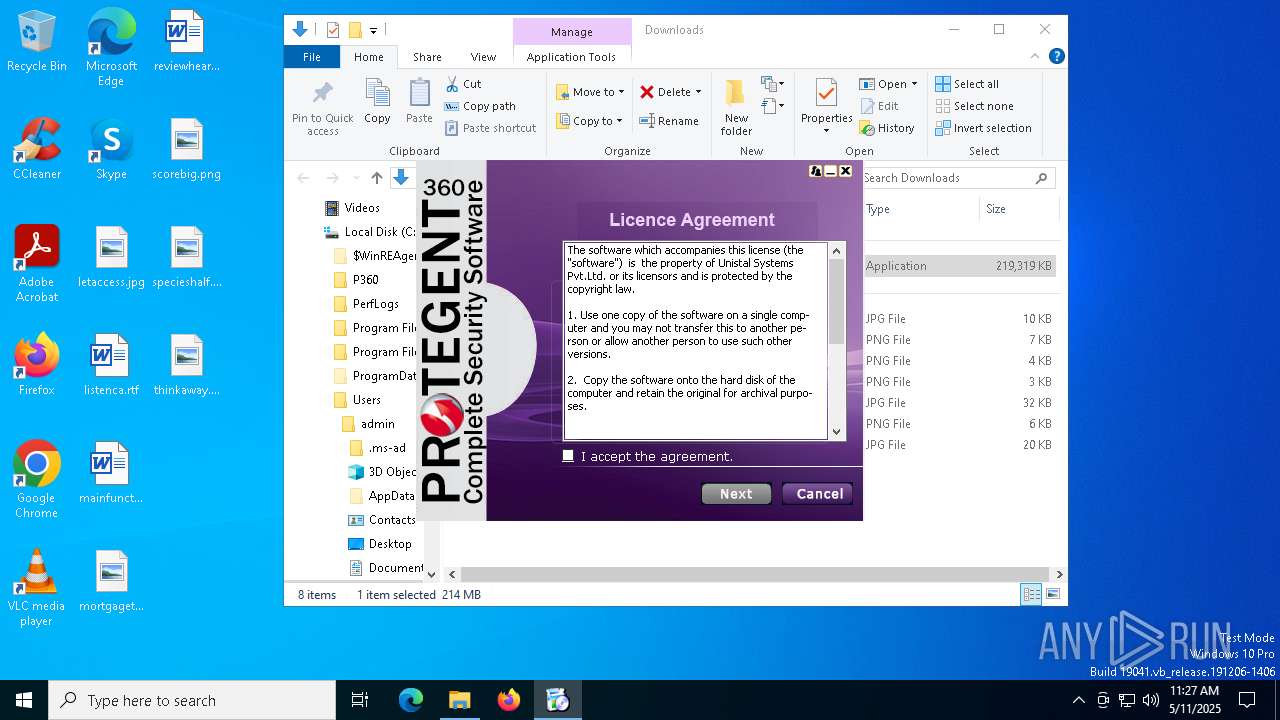The height and width of the screenshot is (720, 1280).
Task: Open the notification center icon
Action: click(1248, 700)
